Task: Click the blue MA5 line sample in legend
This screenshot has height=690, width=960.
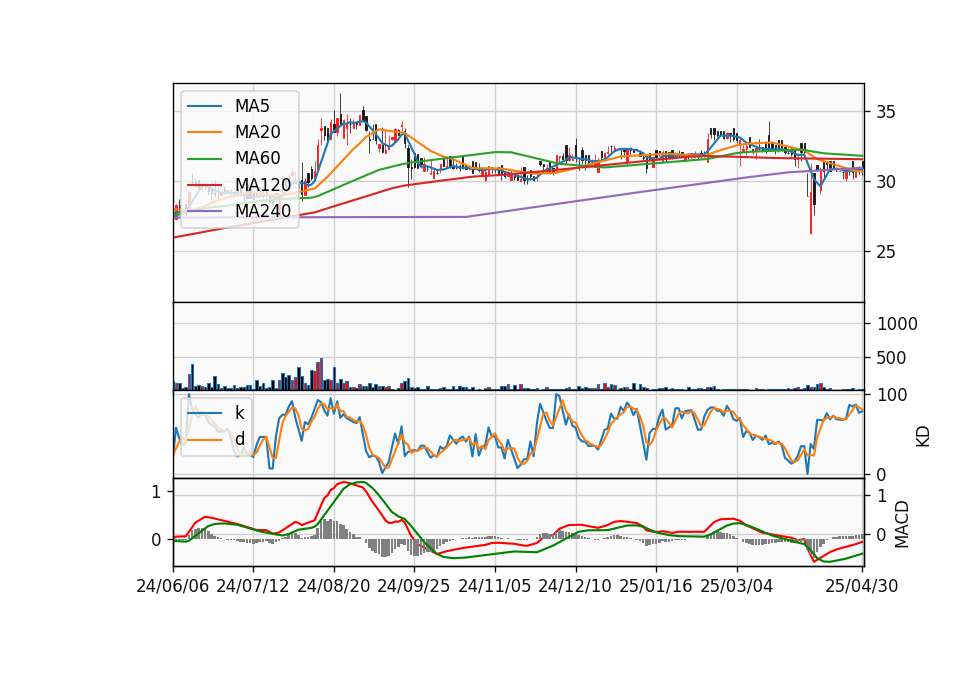Action: [x=204, y=106]
